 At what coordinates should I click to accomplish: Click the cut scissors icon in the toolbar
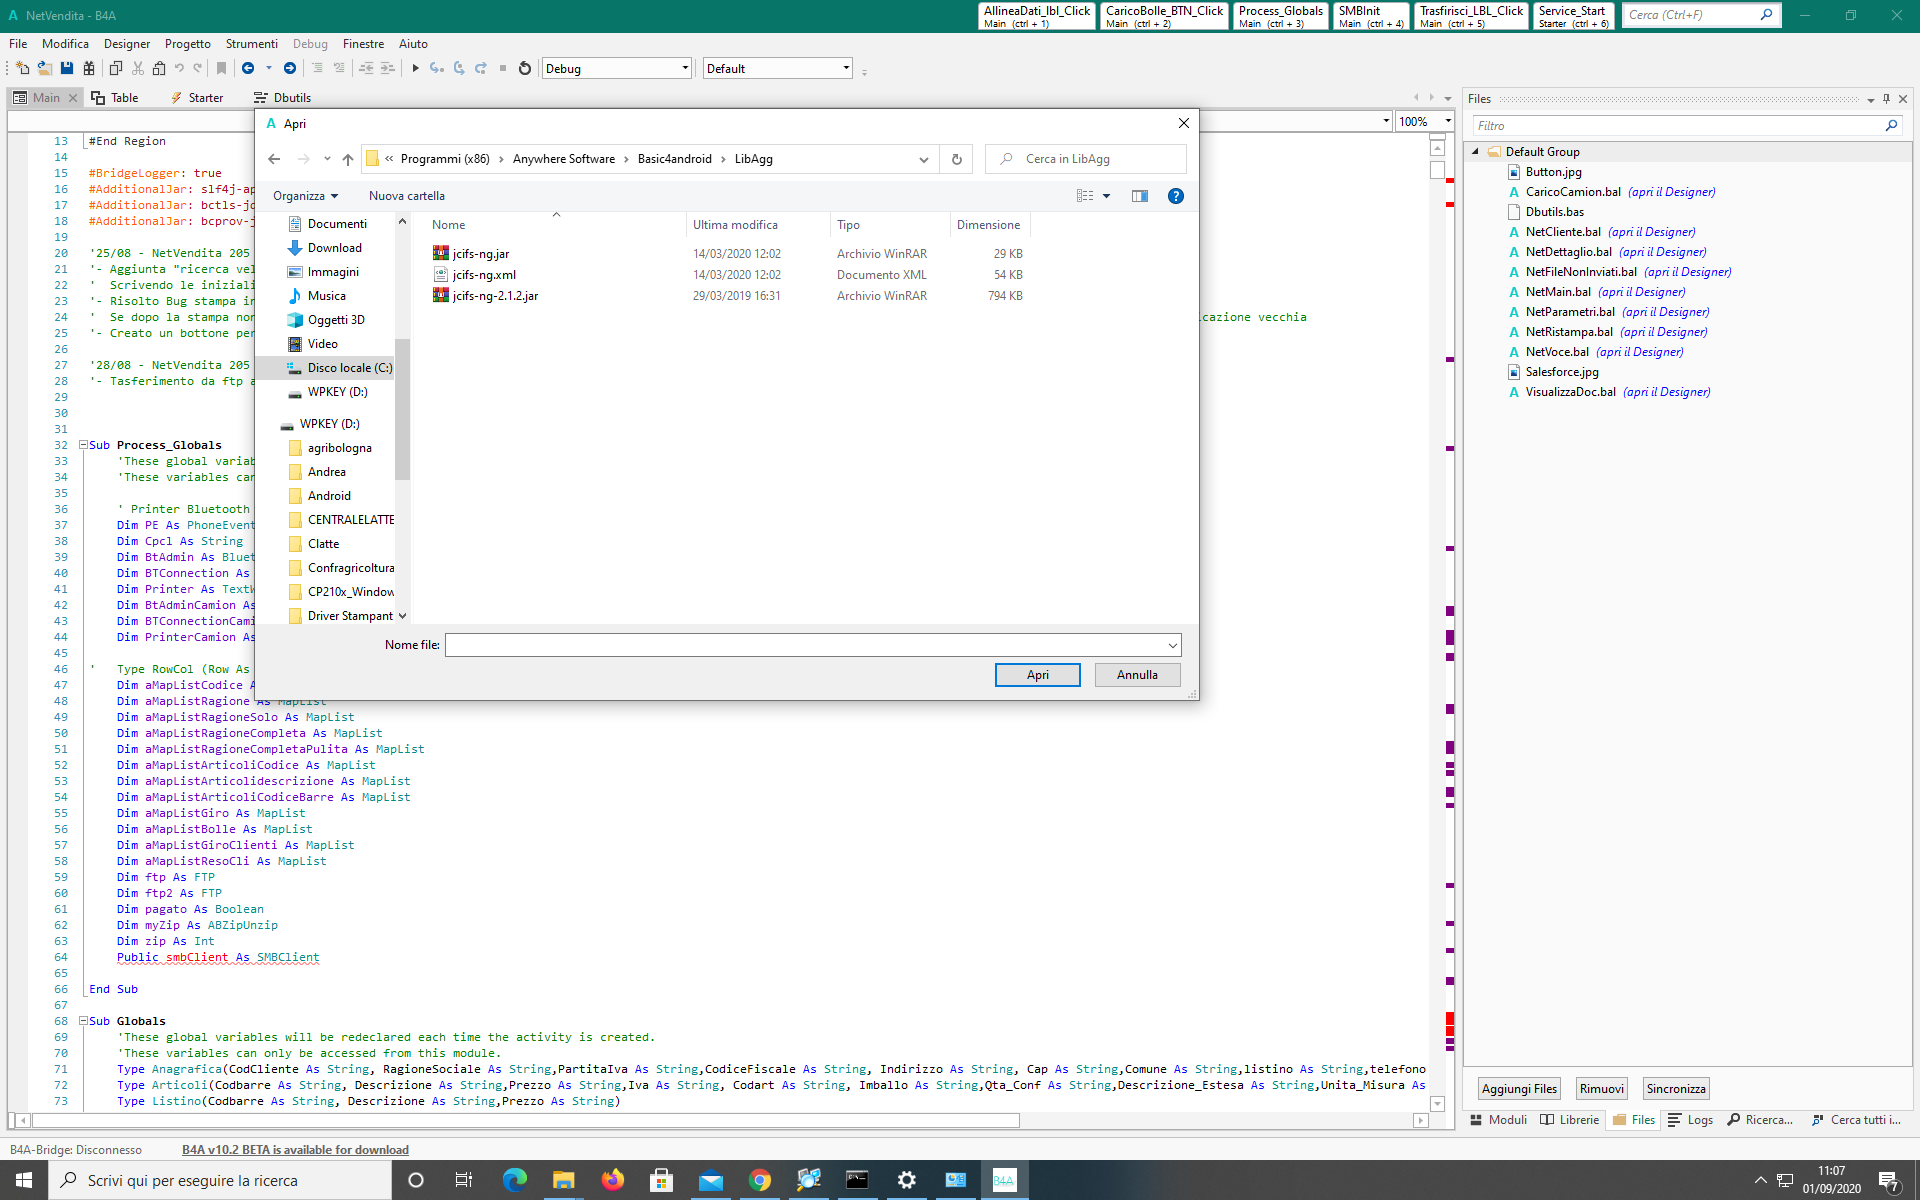point(138,68)
